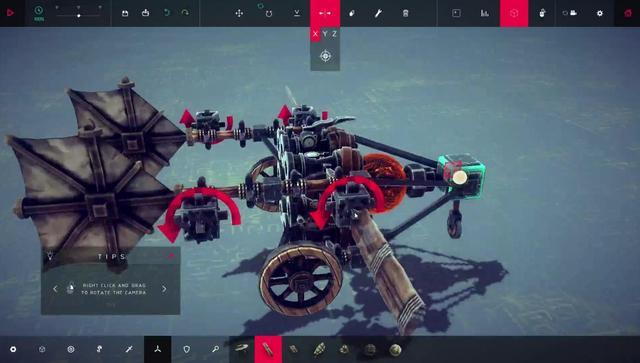Screen dimensions: 640x363
Task: Undo the last action
Action: click(167, 13)
